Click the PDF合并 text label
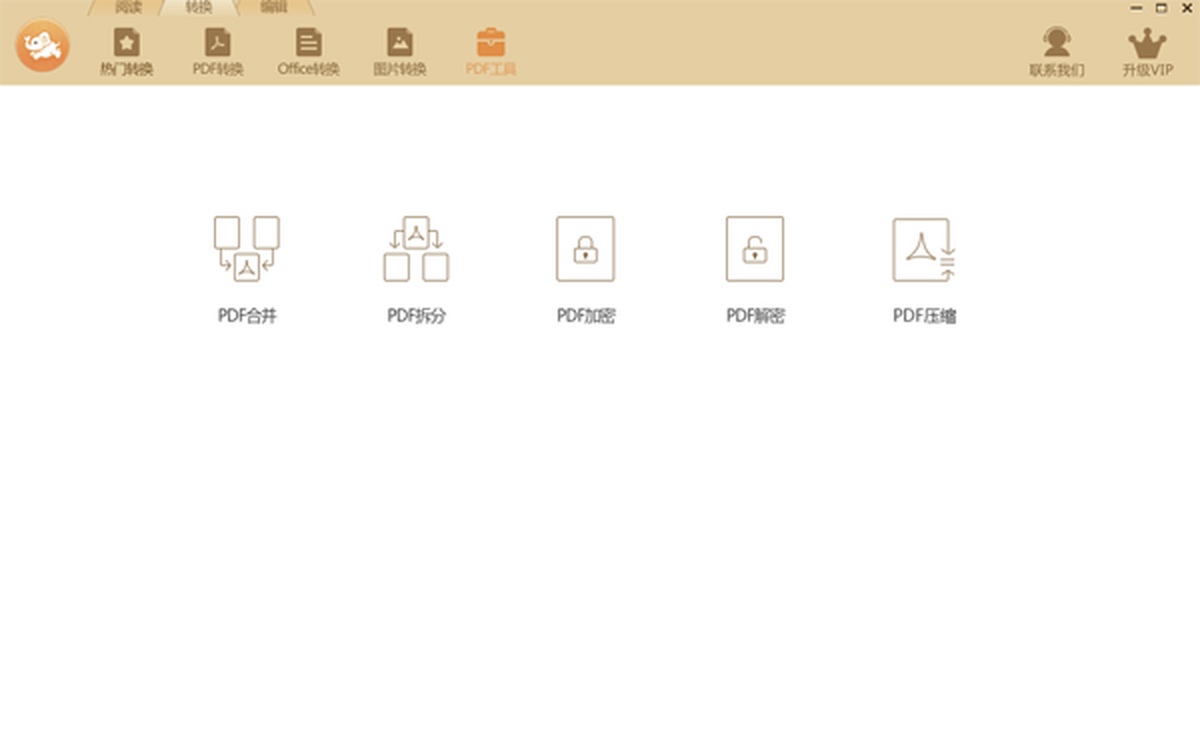Screen dimensions: 1200x750 247,316
